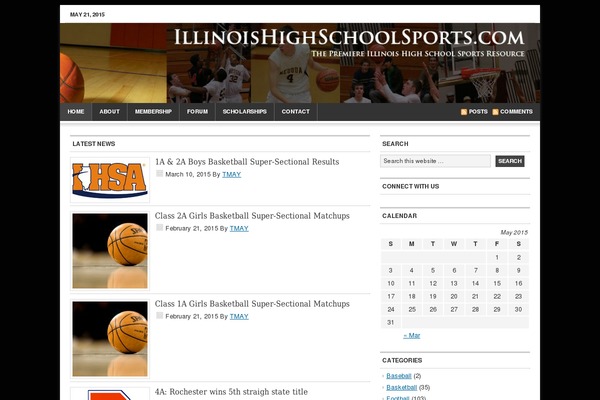Viewport: 600px width, 400px height.
Task: Select the Membership menu item
Action: click(x=153, y=112)
